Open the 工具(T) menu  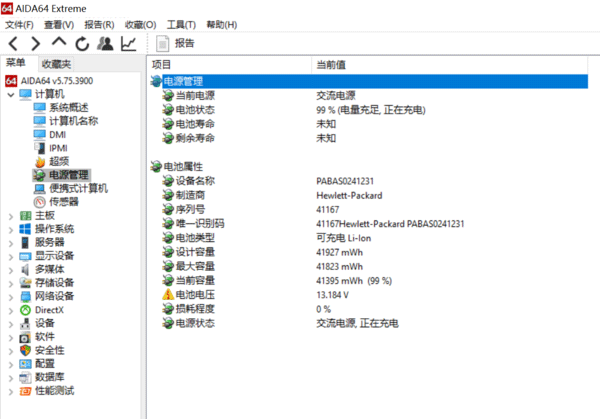point(181,25)
